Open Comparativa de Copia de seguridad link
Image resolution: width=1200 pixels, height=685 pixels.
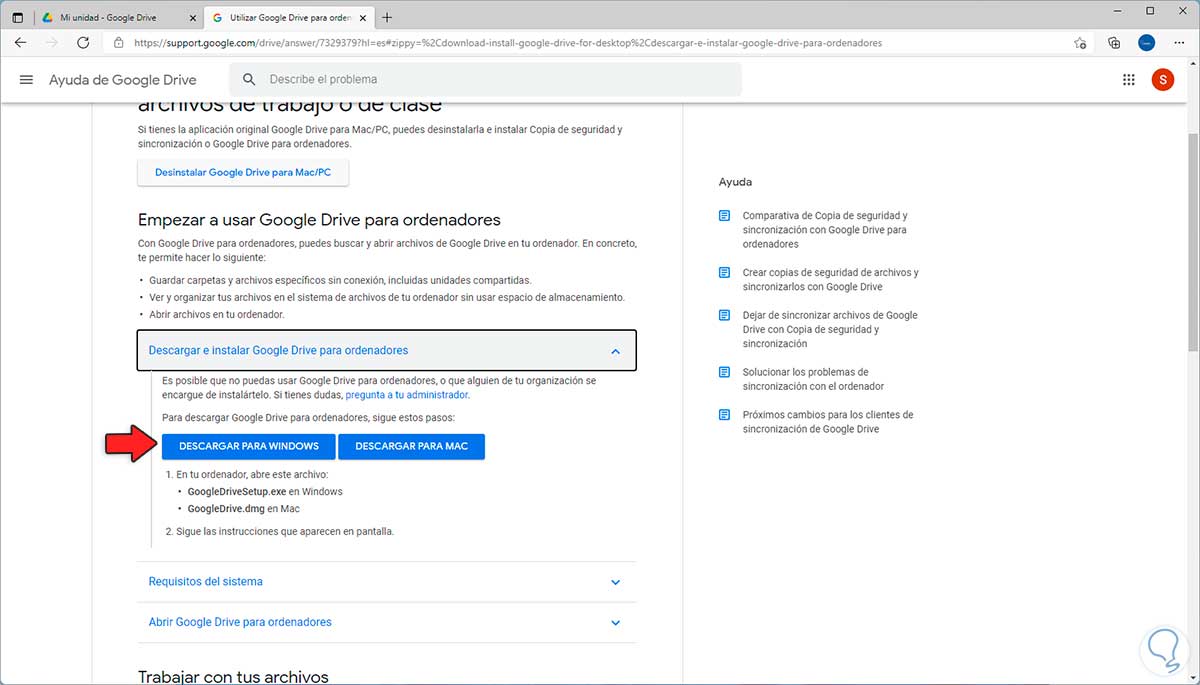click(825, 230)
